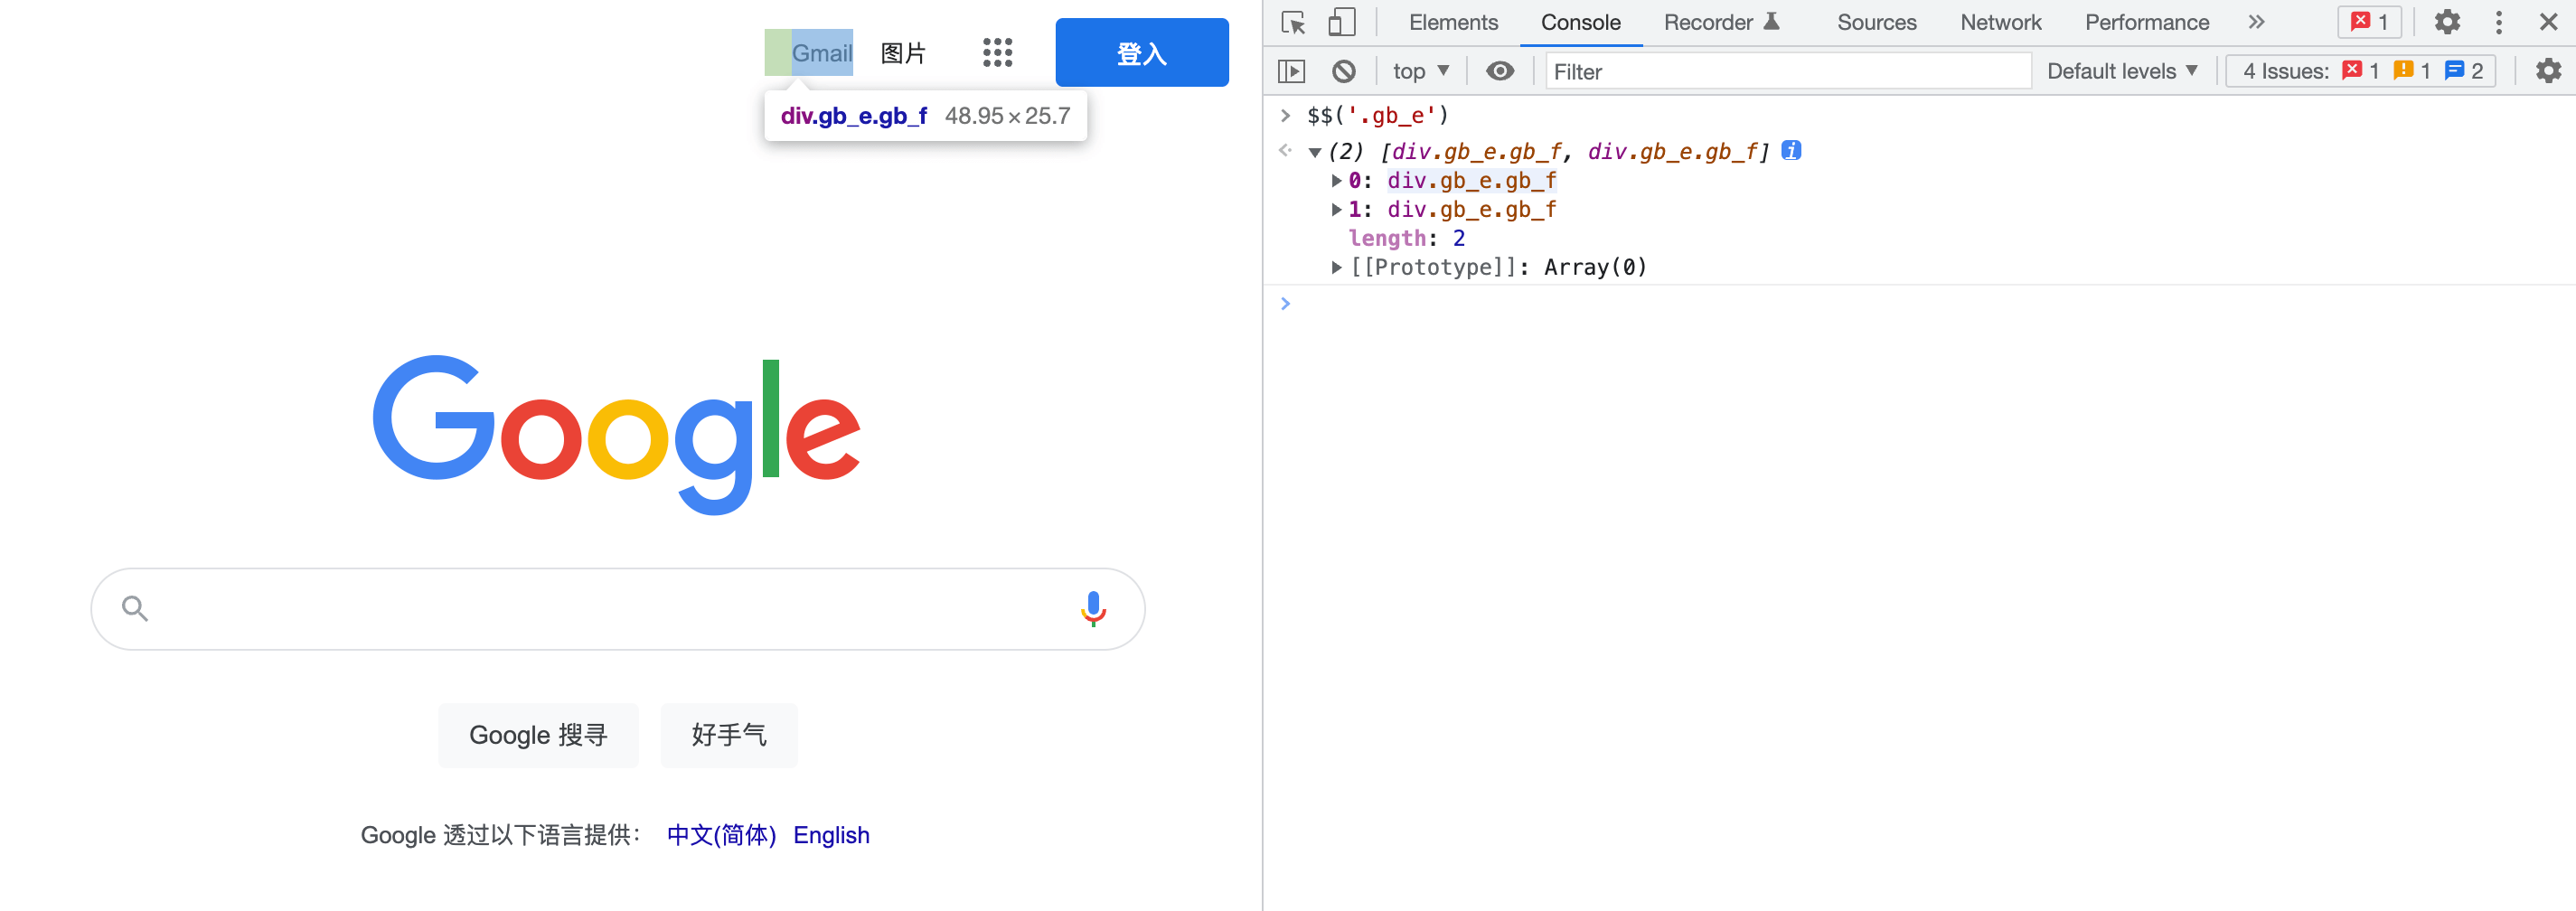Open the 图片 images link
This screenshot has height=911, width=2576.
click(903, 53)
